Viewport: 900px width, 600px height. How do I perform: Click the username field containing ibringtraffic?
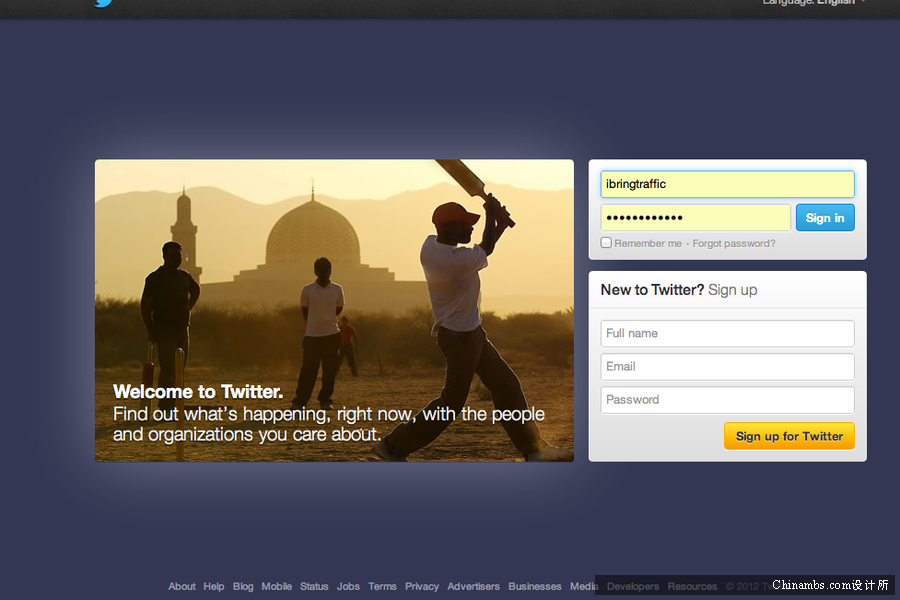coord(727,184)
